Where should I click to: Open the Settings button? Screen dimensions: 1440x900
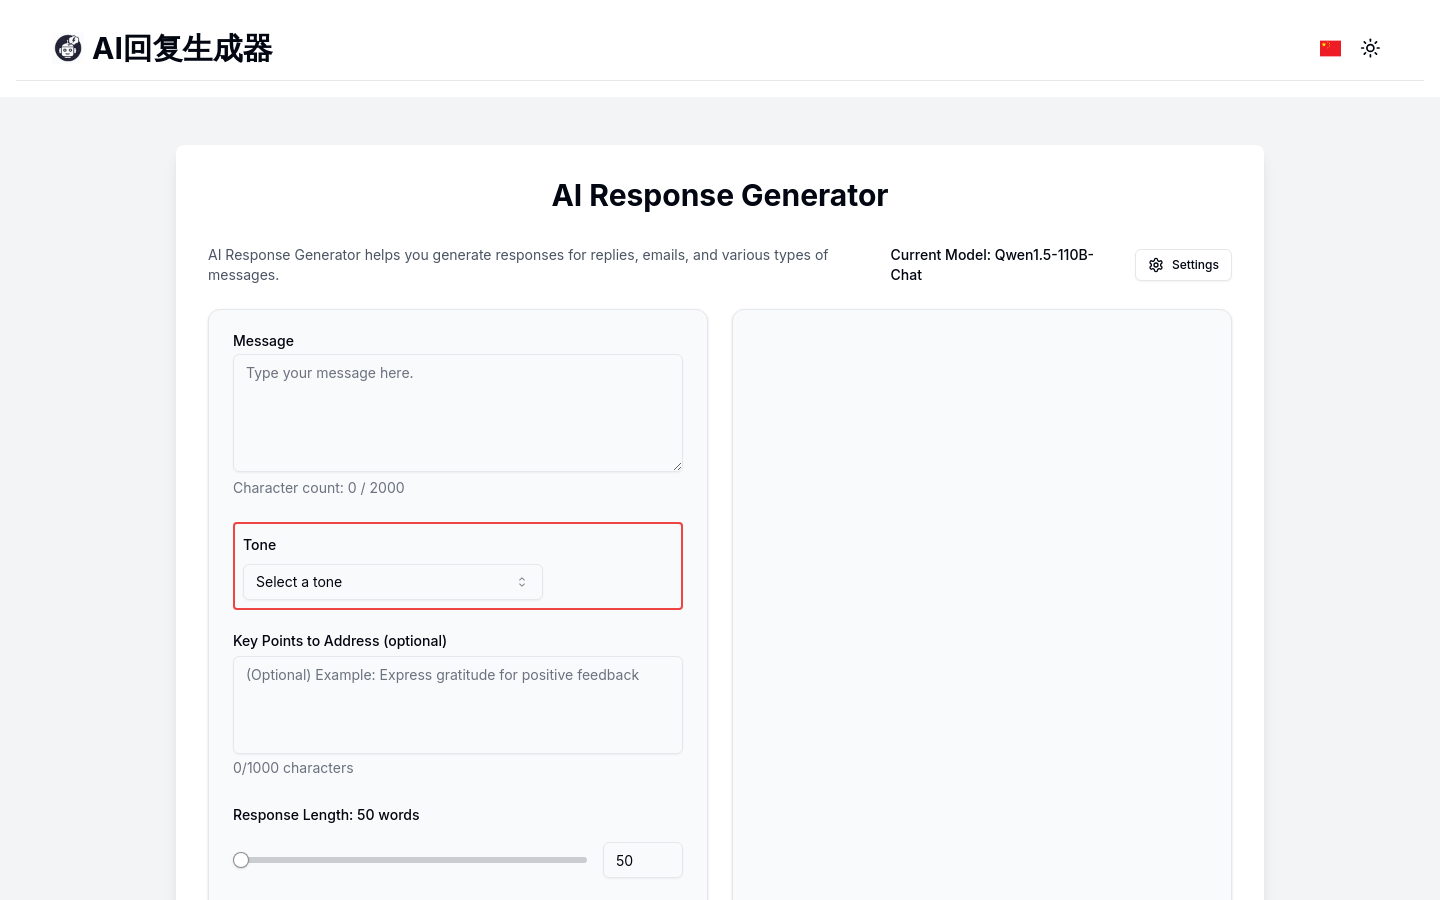(1183, 265)
